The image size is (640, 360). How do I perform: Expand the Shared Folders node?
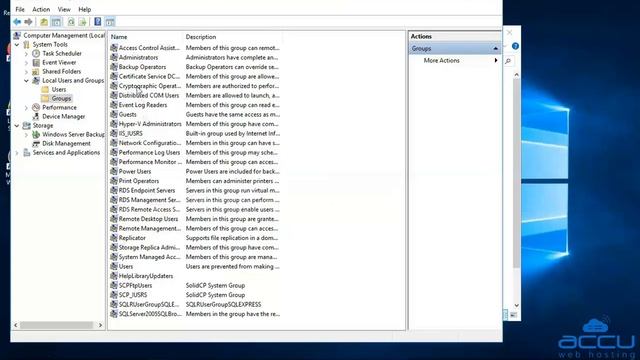point(26,71)
